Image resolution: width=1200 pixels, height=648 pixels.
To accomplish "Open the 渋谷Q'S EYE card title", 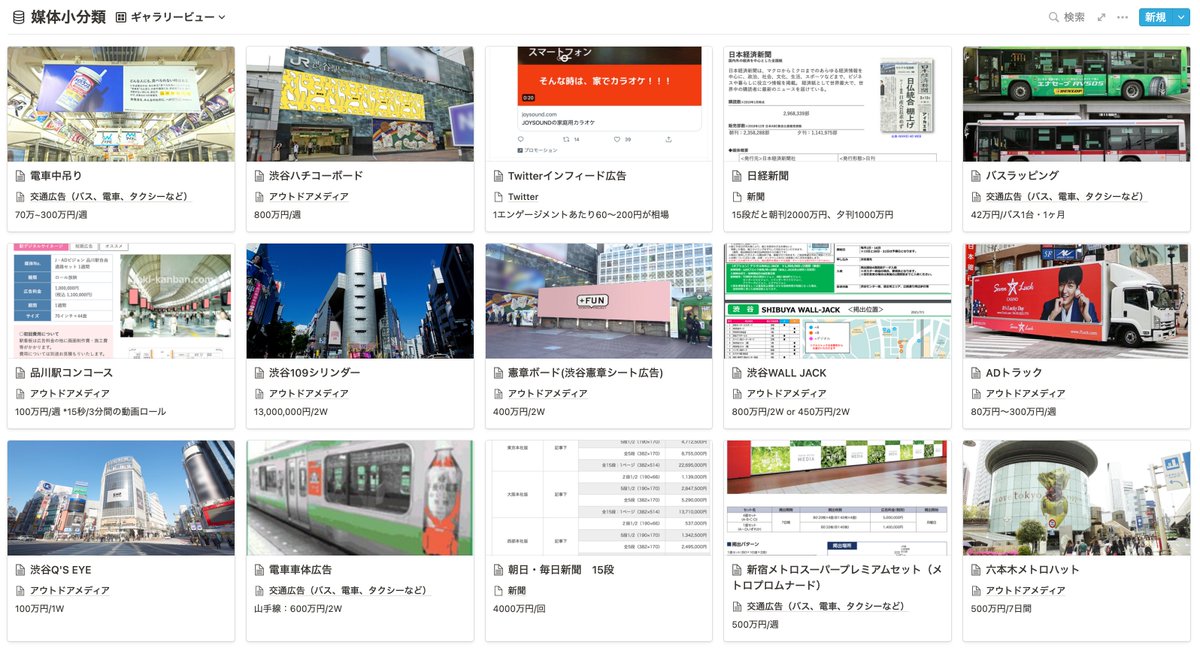I will coord(60,570).
